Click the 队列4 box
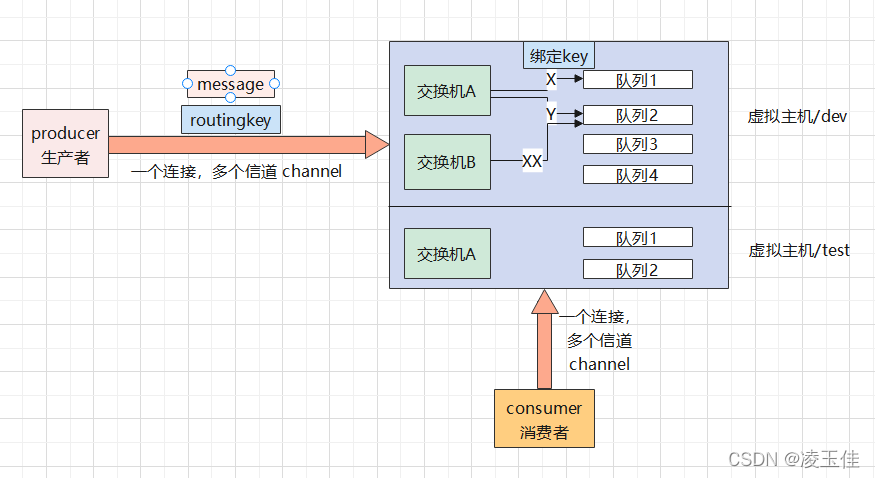Image resolution: width=875 pixels, height=478 pixels. tap(637, 175)
